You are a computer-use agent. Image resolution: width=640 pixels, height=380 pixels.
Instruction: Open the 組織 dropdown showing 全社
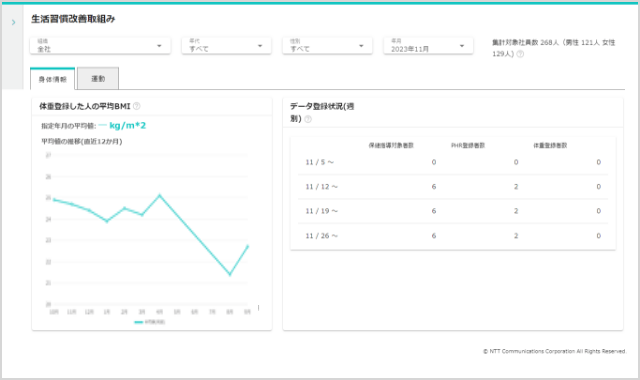click(x=100, y=45)
